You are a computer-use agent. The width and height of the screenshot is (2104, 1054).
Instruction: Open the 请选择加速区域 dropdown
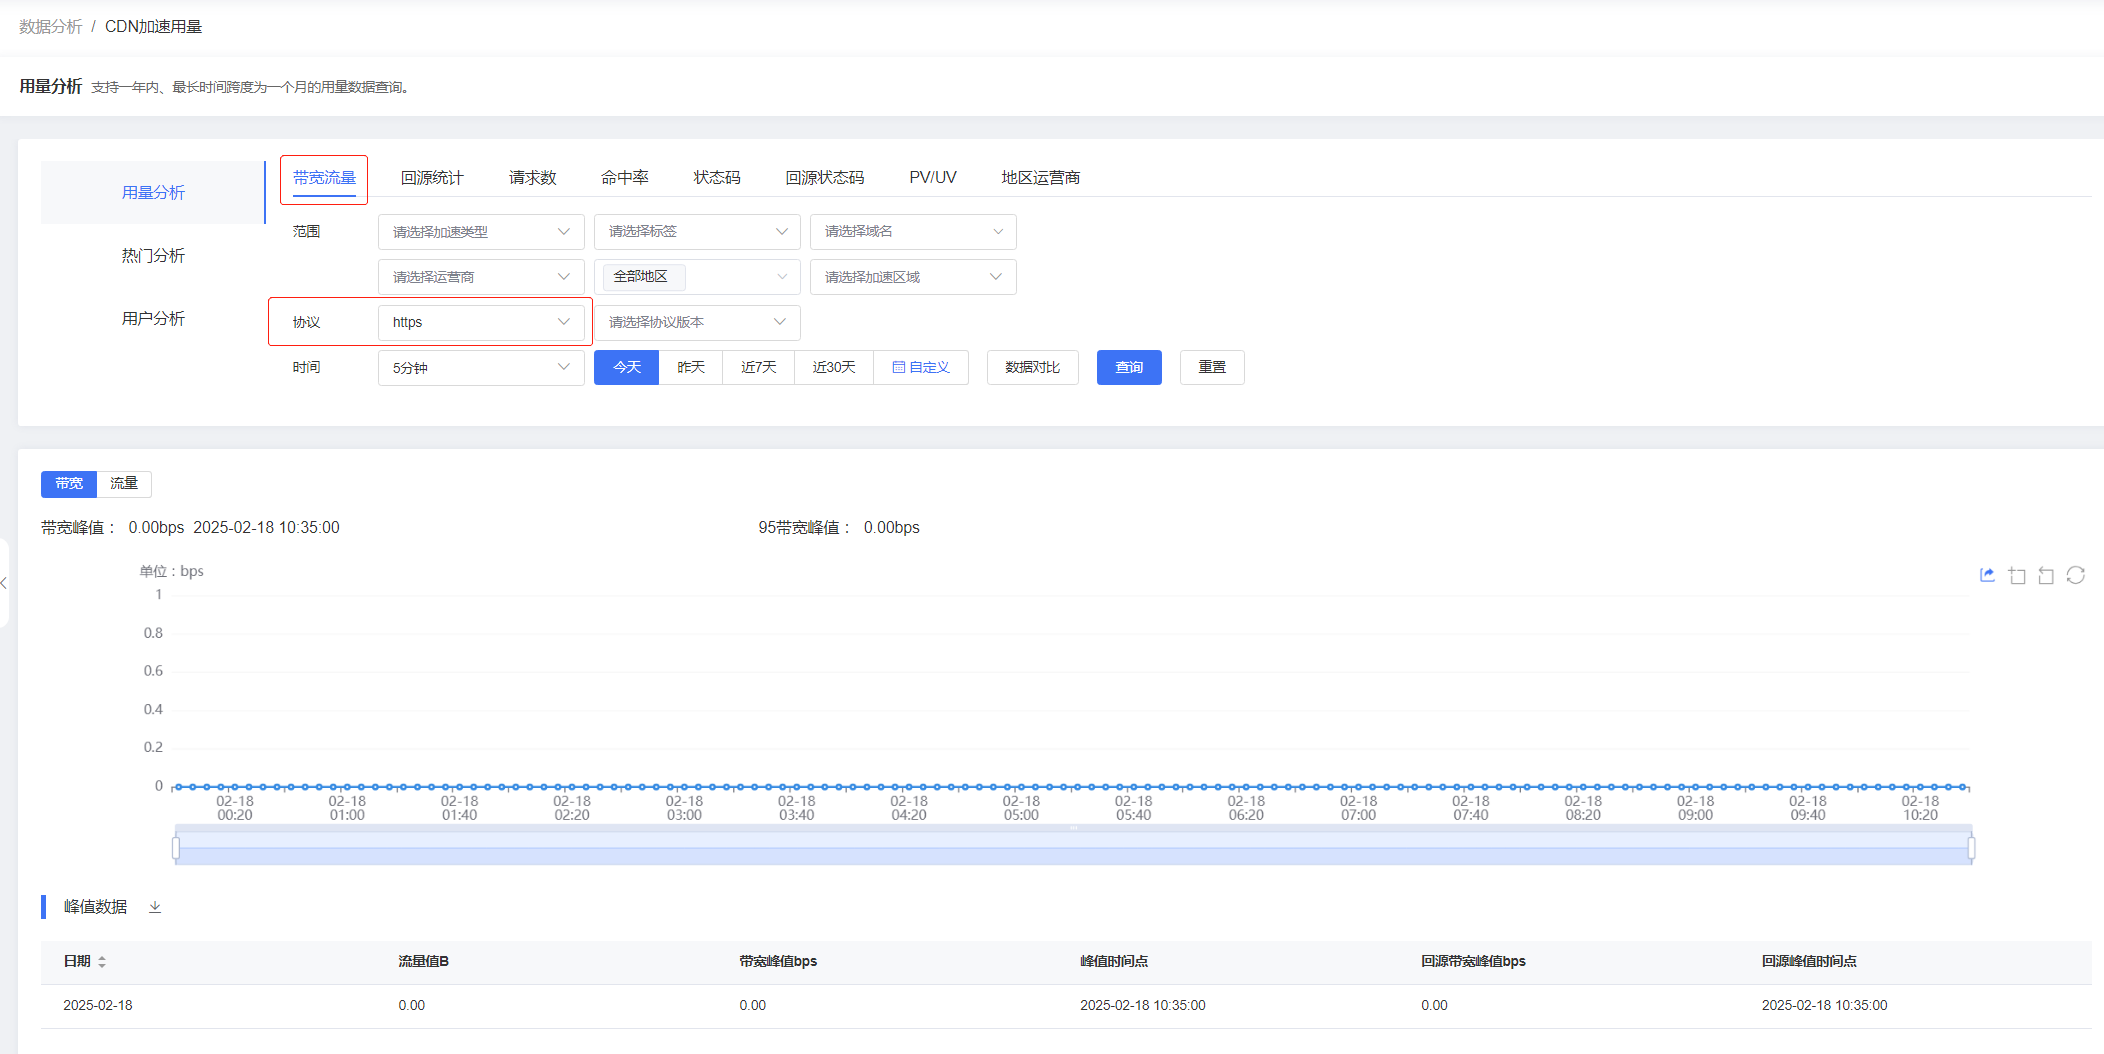[913, 277]
